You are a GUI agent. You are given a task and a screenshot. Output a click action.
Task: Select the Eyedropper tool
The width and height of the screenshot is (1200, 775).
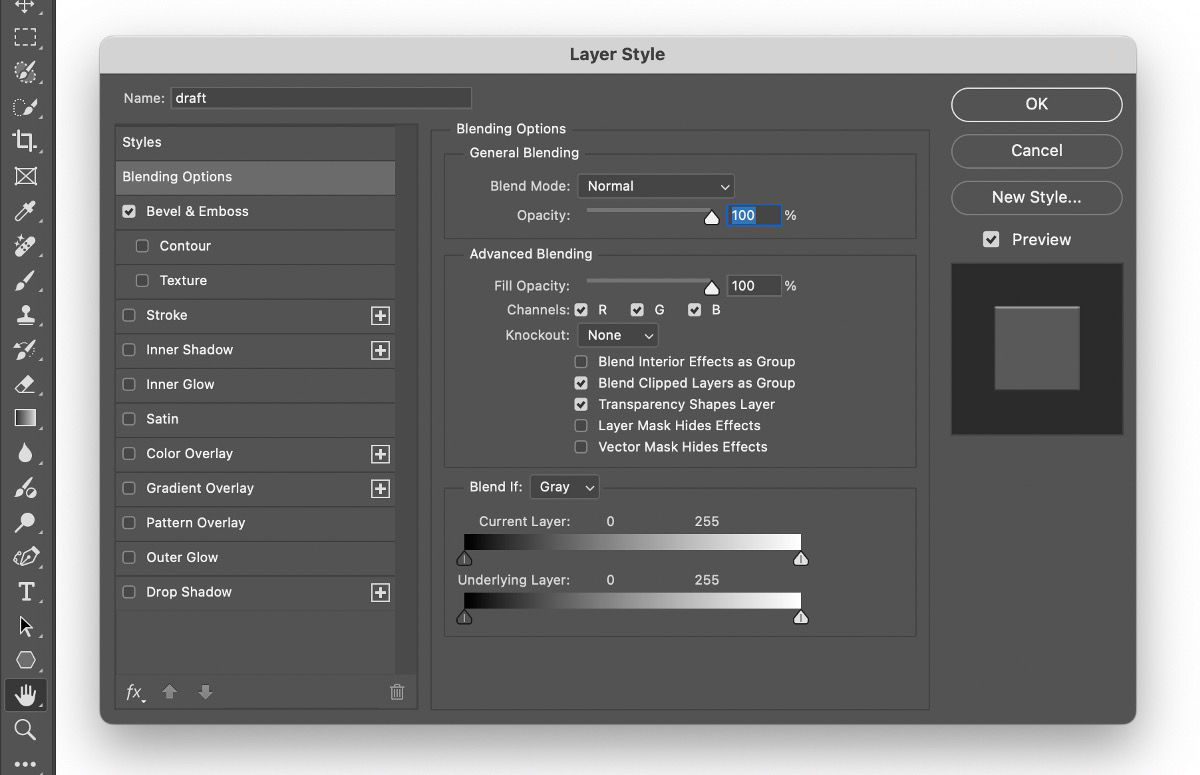pos(27,211)
